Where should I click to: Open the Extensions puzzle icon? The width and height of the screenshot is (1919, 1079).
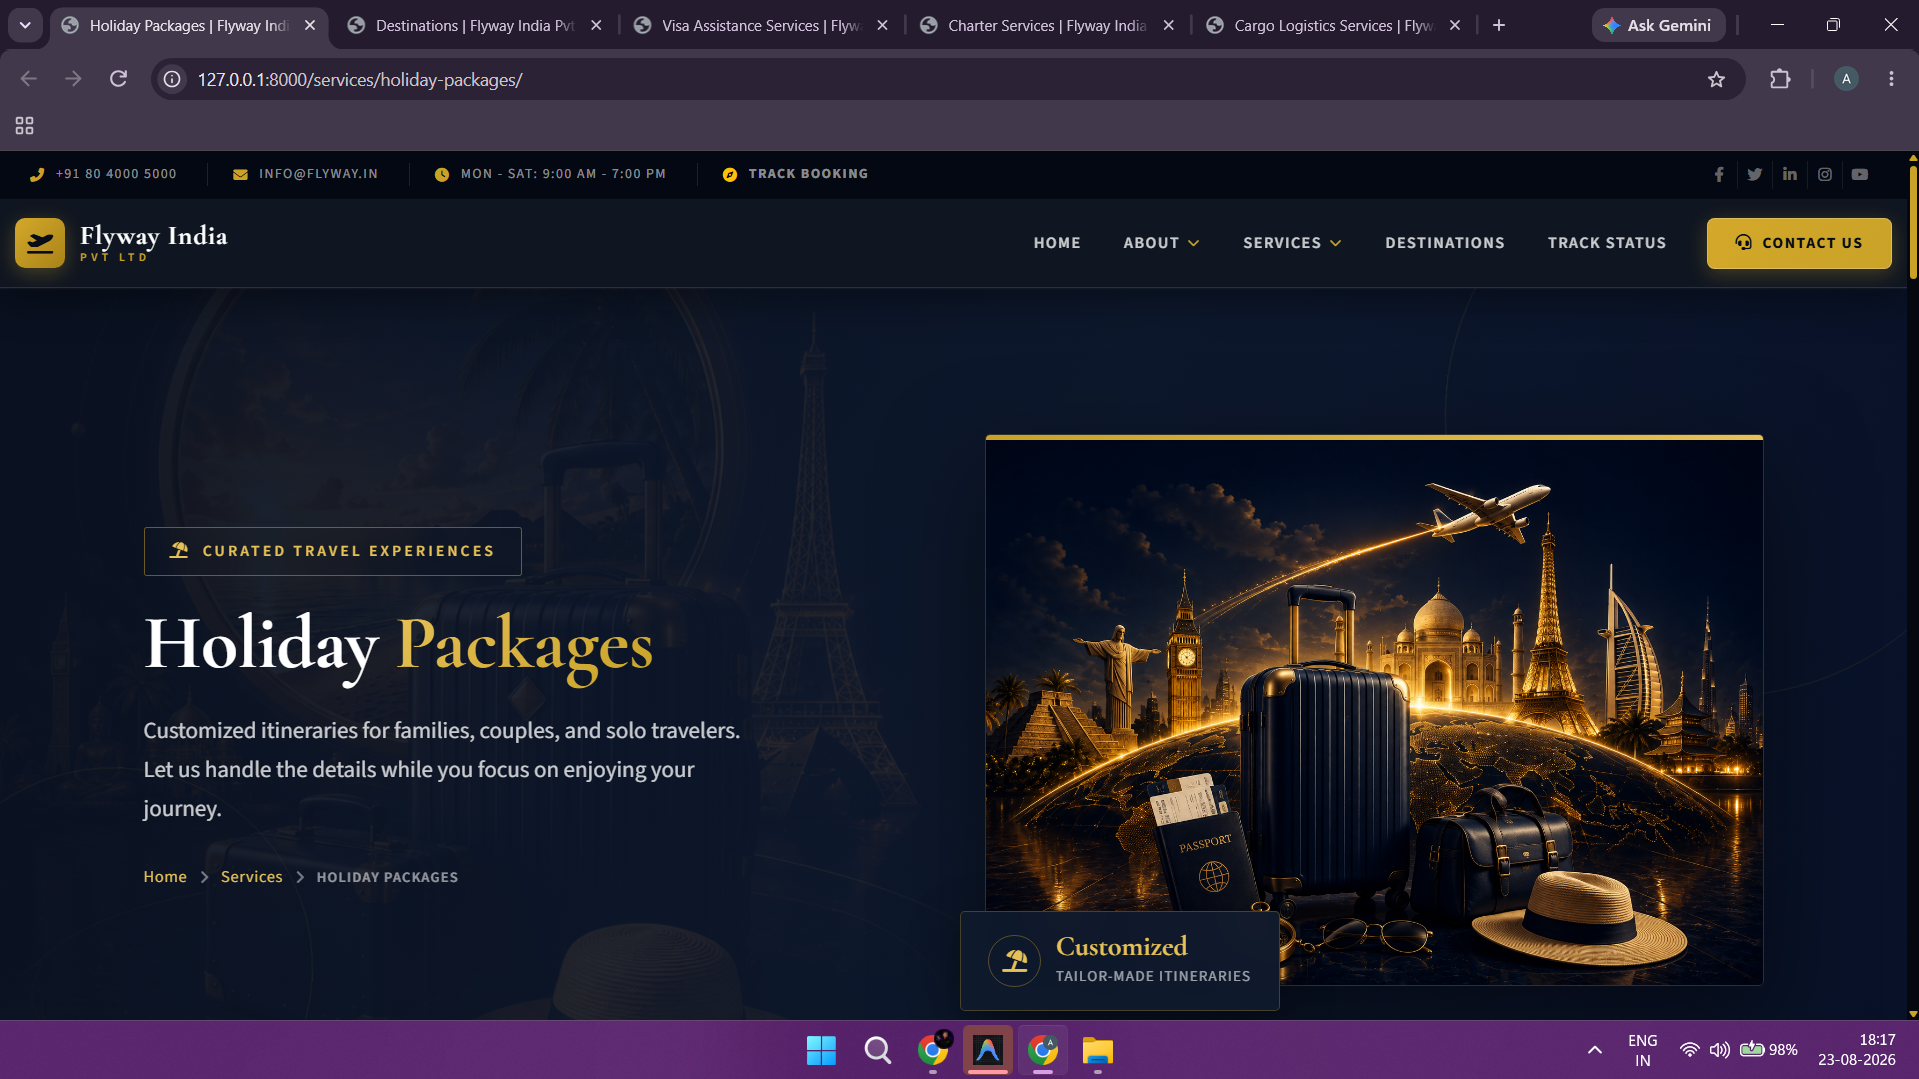tap(1780, 79)
